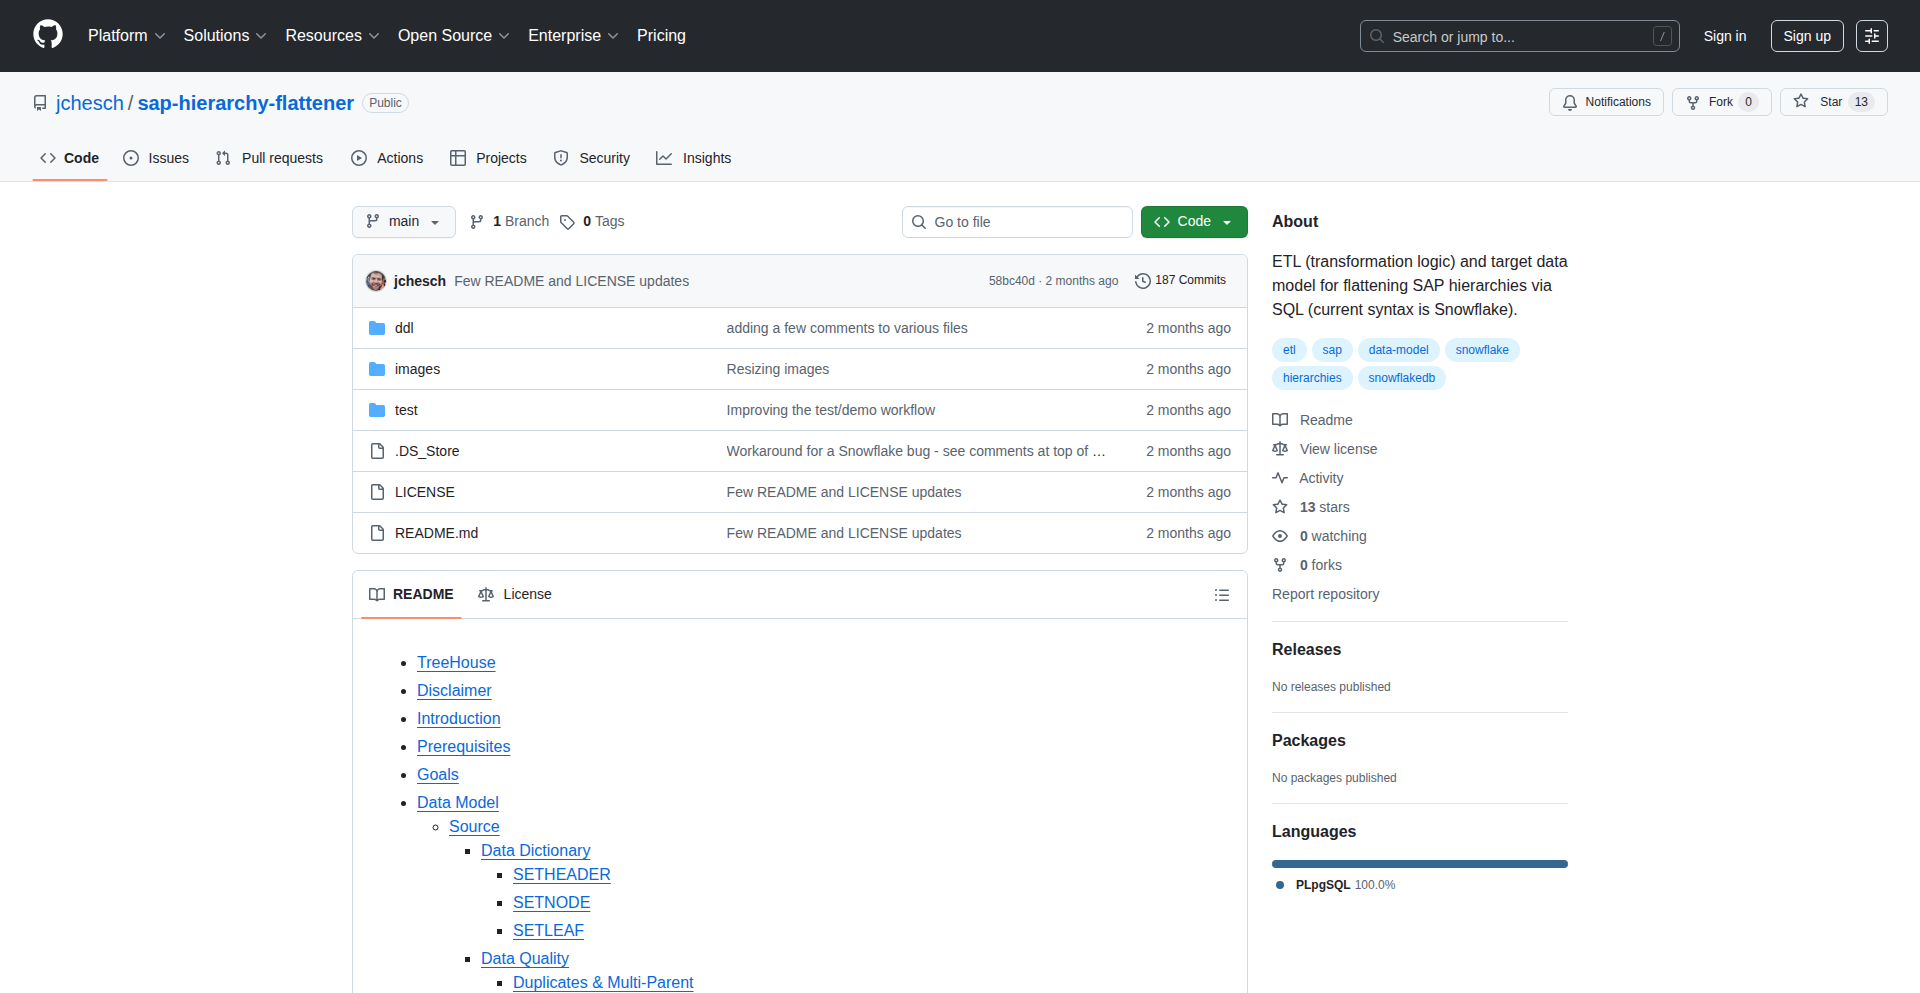Click the Sign up button
1920x993 pixels.
1806,36
